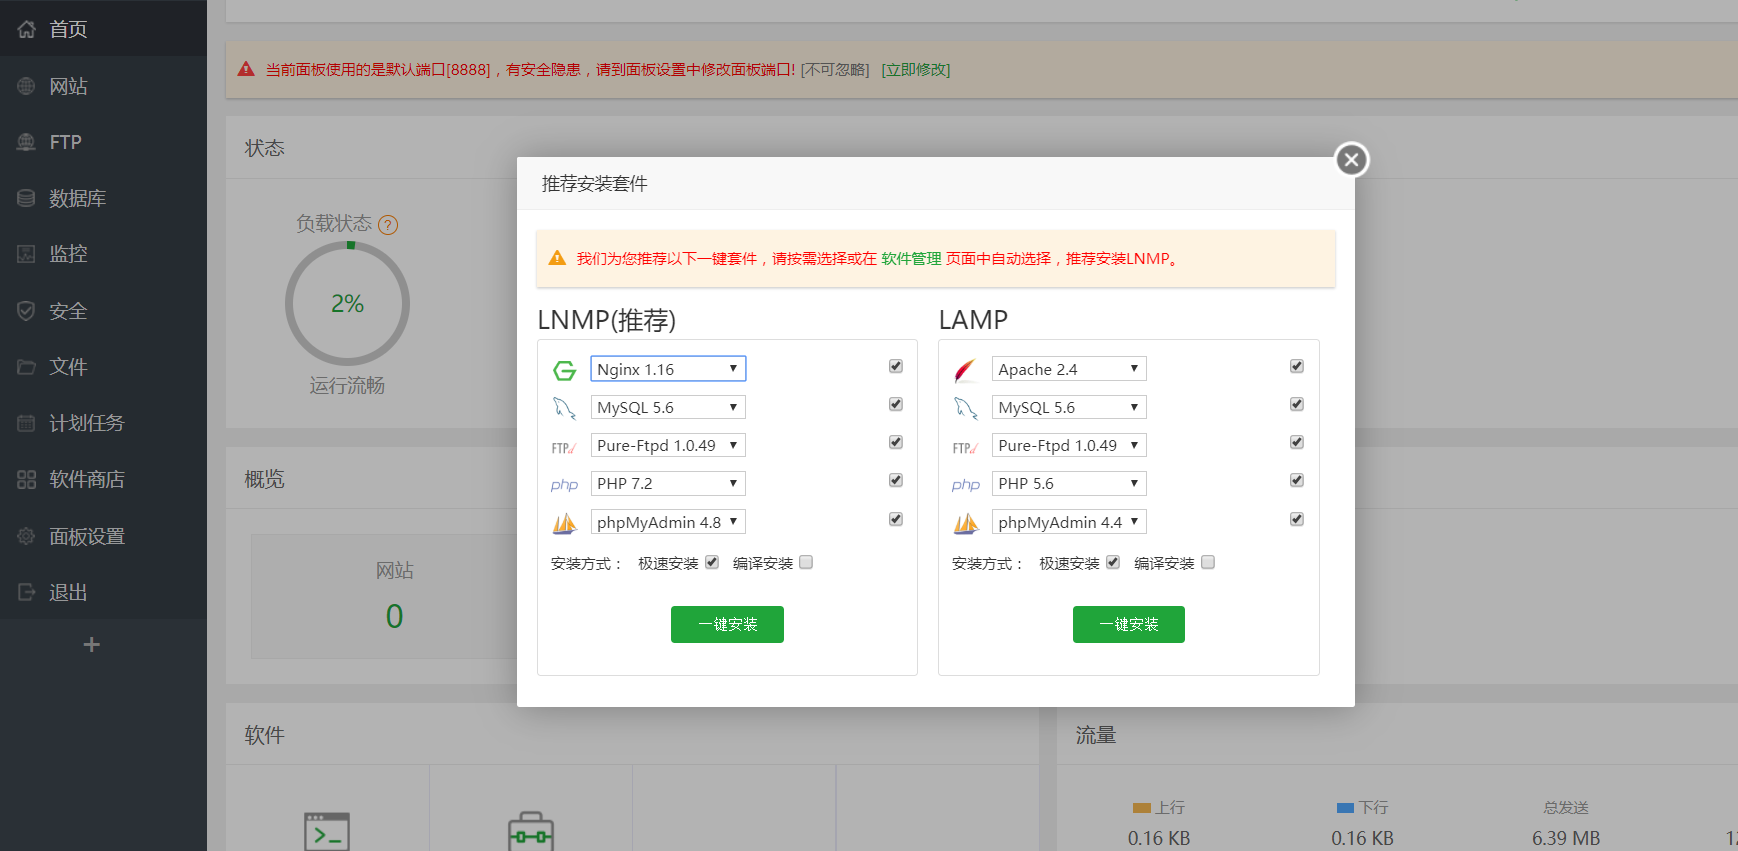Open the PHP 7.2 version dropdown
Image resolution: width=1738 pixels, height=851 pixels.
pyautogui.click(x=668, y=484)
